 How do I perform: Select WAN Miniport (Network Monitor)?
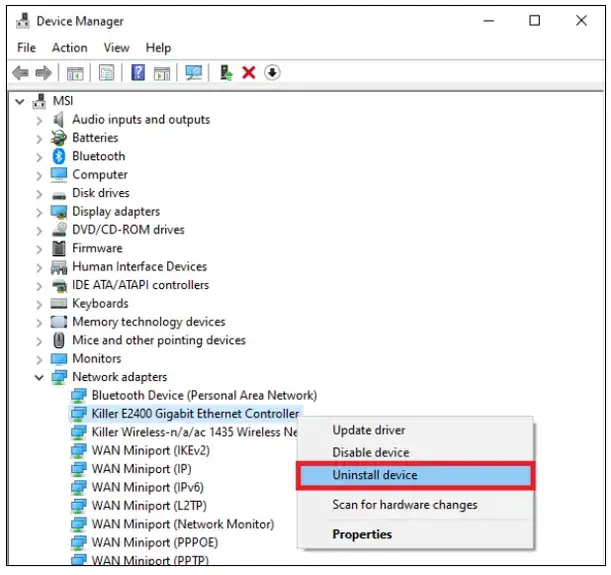pyautogui.click(x=183, y=524)
